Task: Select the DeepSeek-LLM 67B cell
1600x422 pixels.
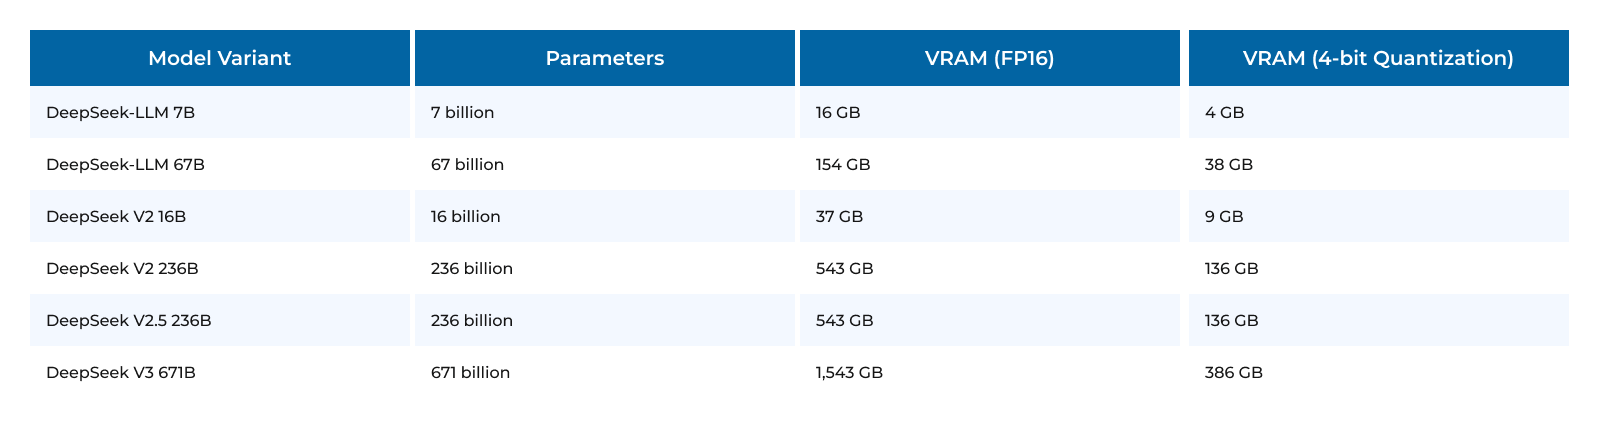Action: (x=126, y=165)
